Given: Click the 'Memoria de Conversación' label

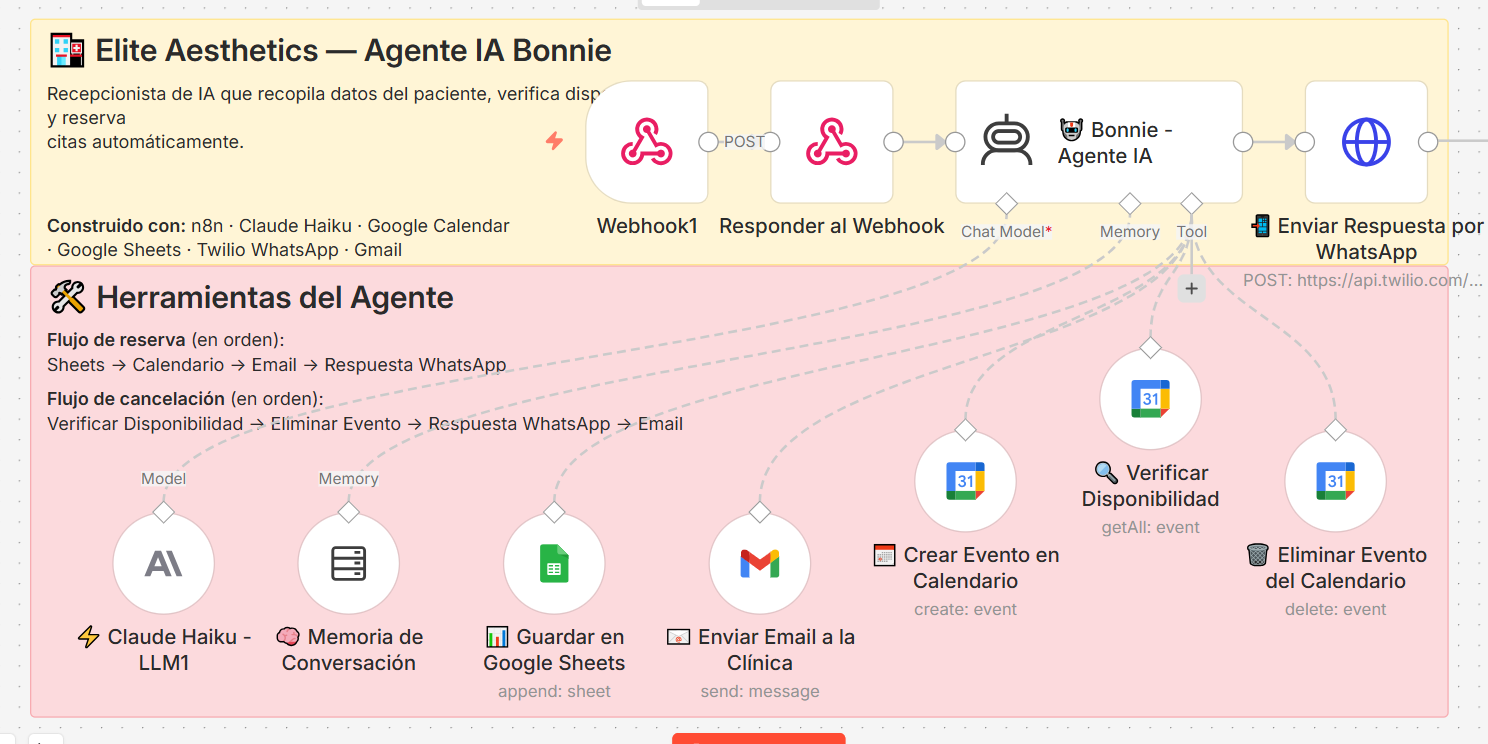Looking at the screenshot, I should [x=349, y=650].
